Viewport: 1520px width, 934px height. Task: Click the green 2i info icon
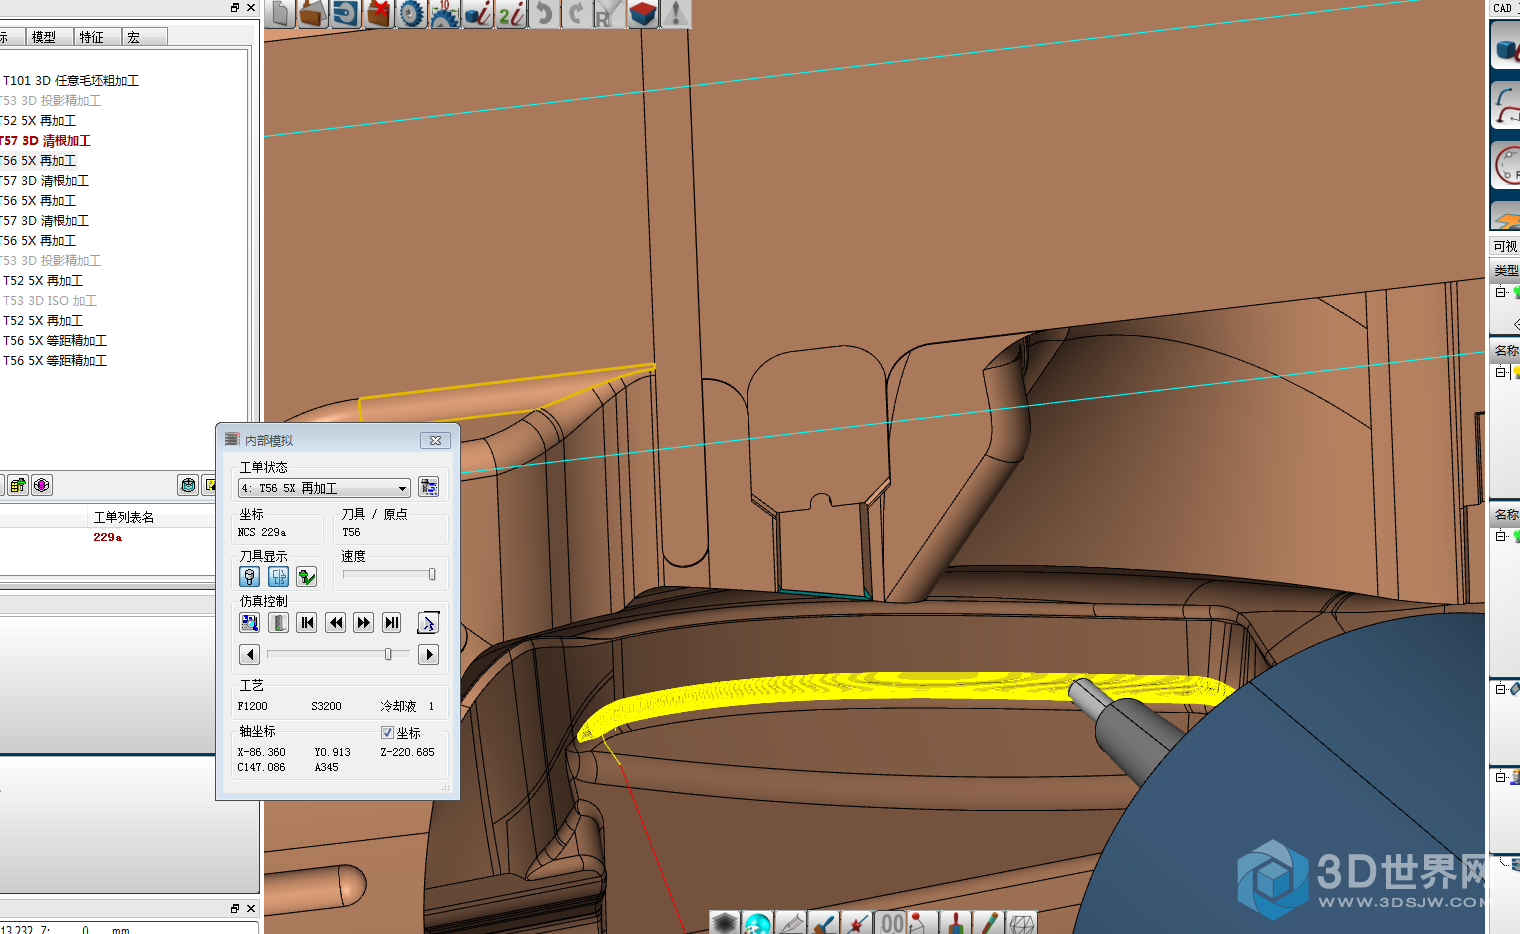coord(511,13)
